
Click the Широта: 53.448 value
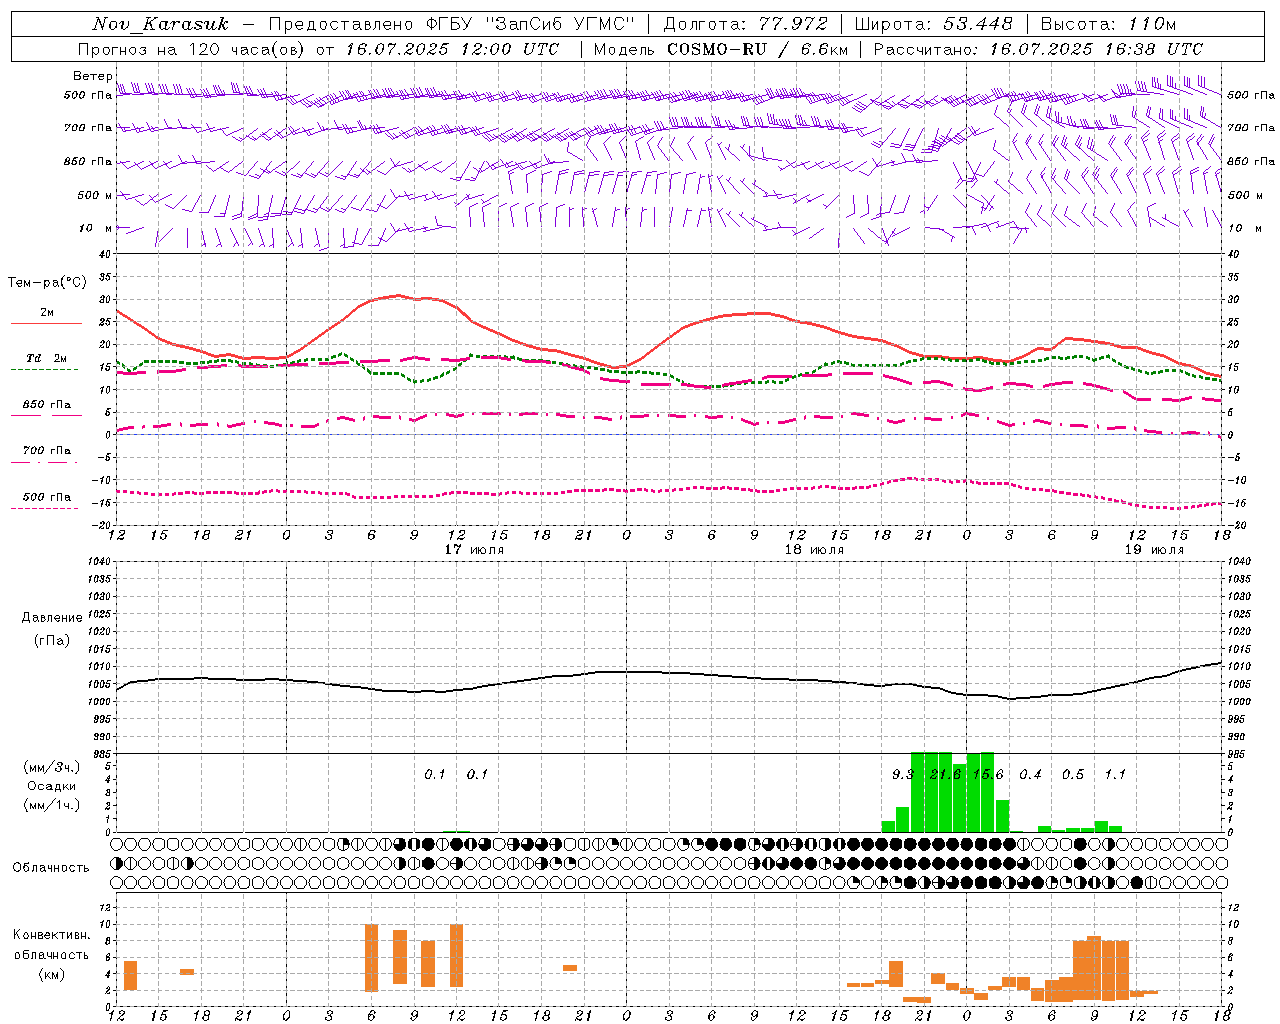tap(934, 24)
